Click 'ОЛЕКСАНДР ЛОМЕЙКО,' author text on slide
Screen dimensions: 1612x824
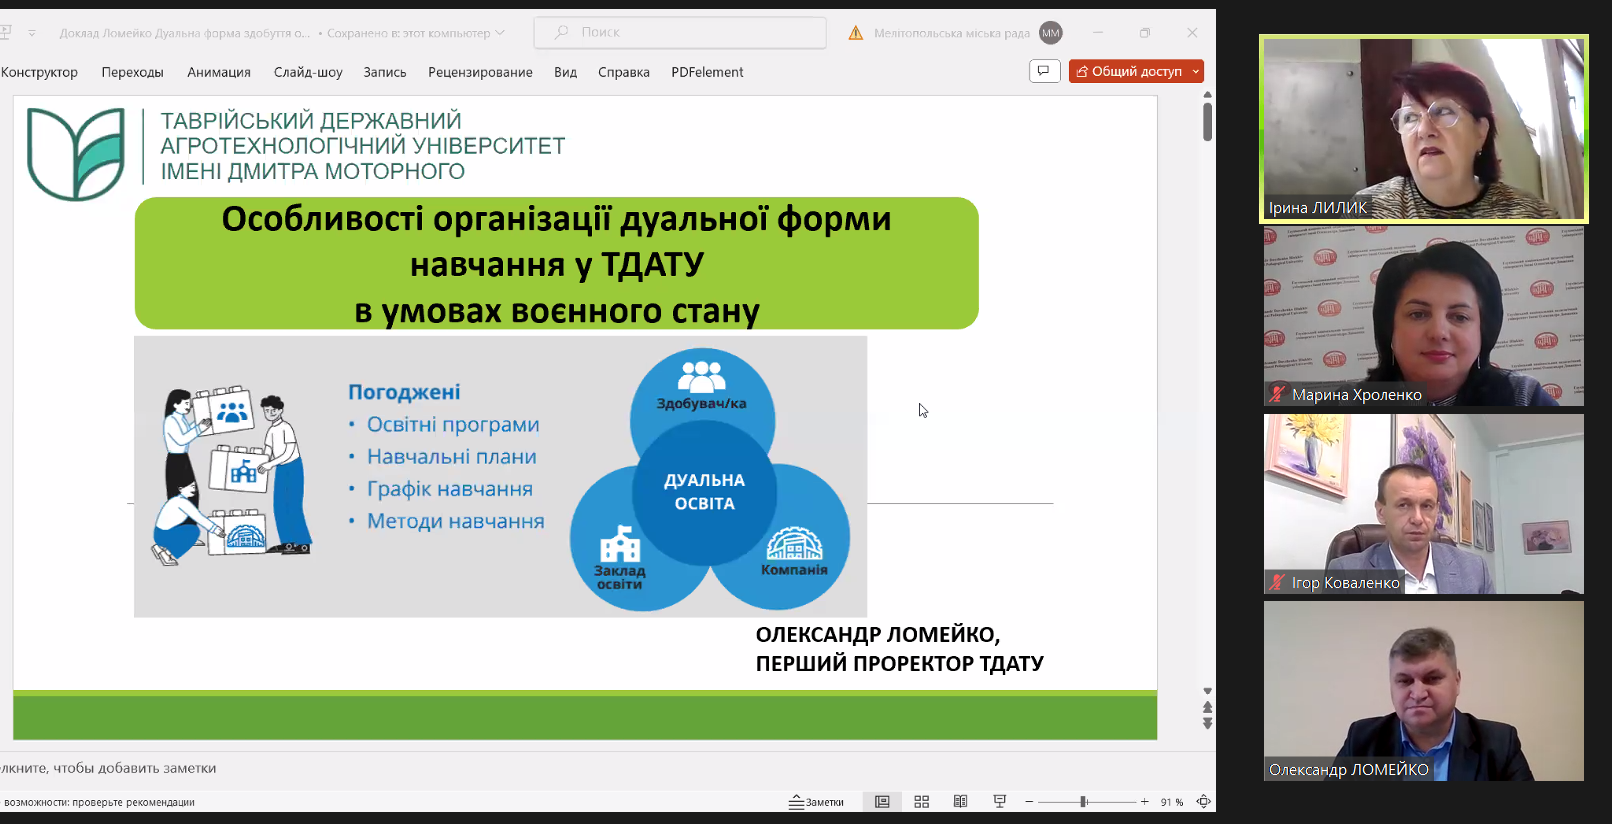[x=878, y=634]
